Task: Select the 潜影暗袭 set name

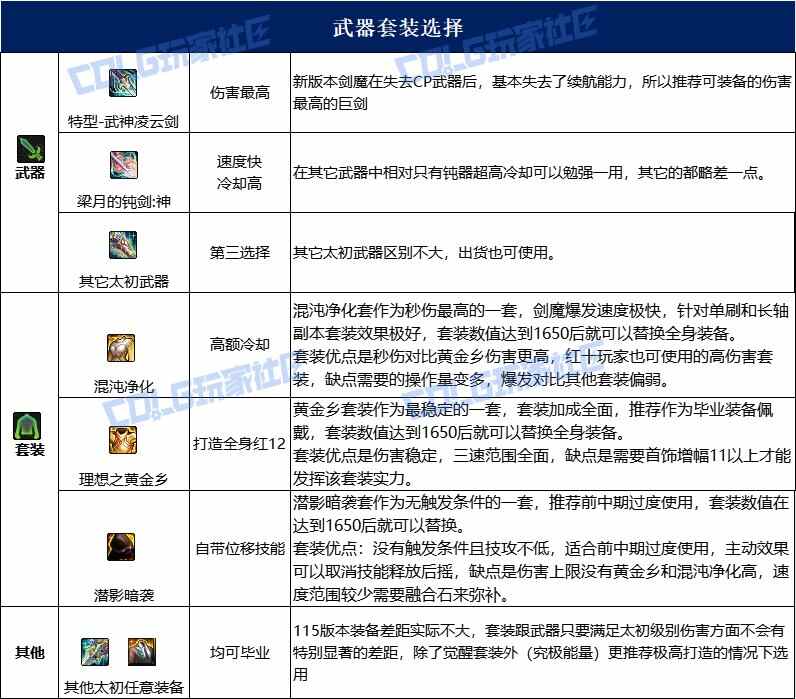Action: 123,594
